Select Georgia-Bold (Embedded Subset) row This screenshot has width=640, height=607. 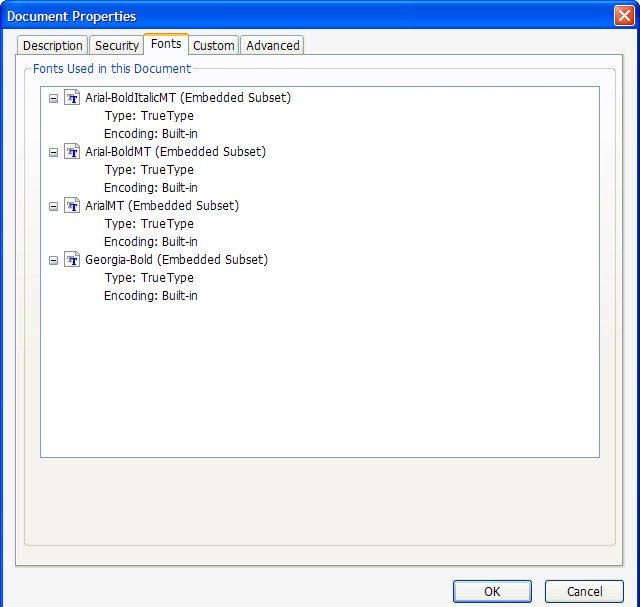tap(176, 260)
